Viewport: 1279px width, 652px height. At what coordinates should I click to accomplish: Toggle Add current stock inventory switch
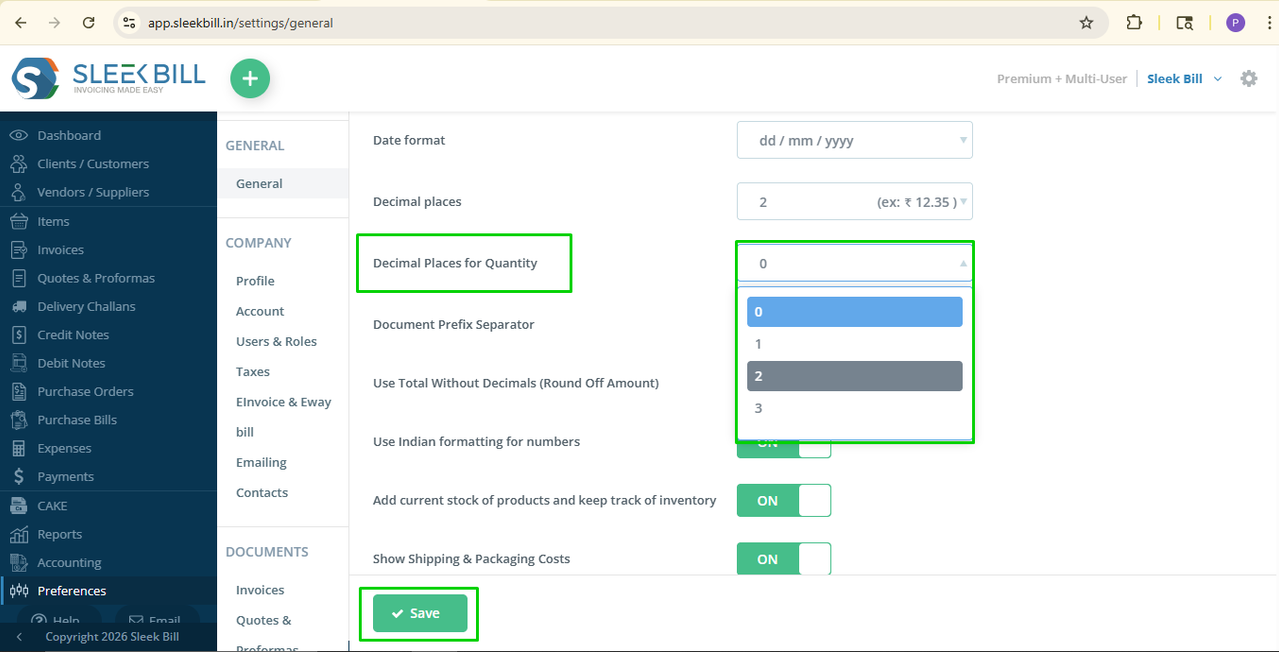(x=784, y=500)
